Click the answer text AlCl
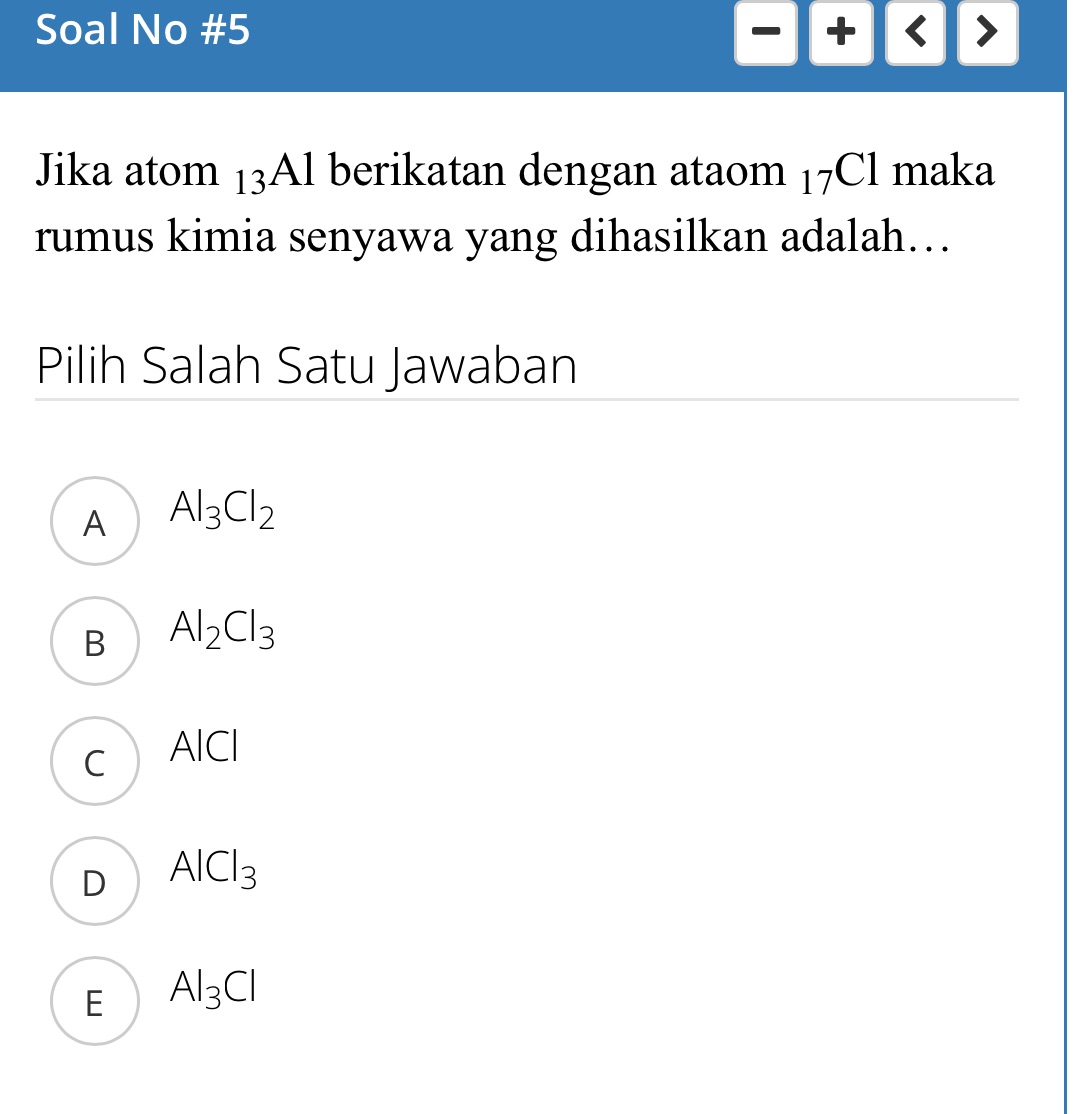This screenshot has width=1089, height=1114. click(205, 748)
